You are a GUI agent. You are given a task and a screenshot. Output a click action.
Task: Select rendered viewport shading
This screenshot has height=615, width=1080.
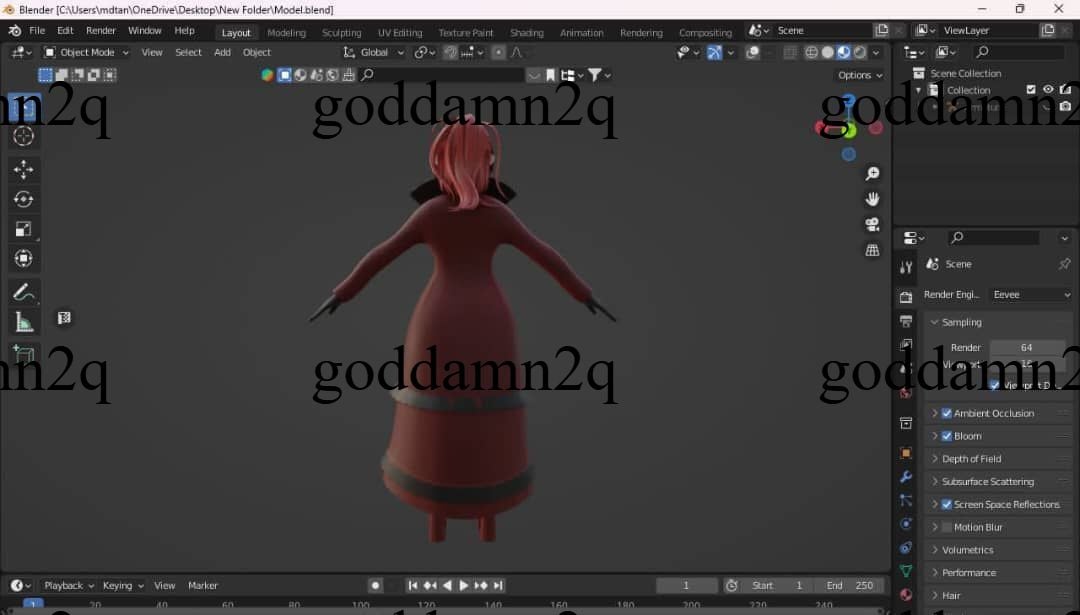[x=860, y=52]
